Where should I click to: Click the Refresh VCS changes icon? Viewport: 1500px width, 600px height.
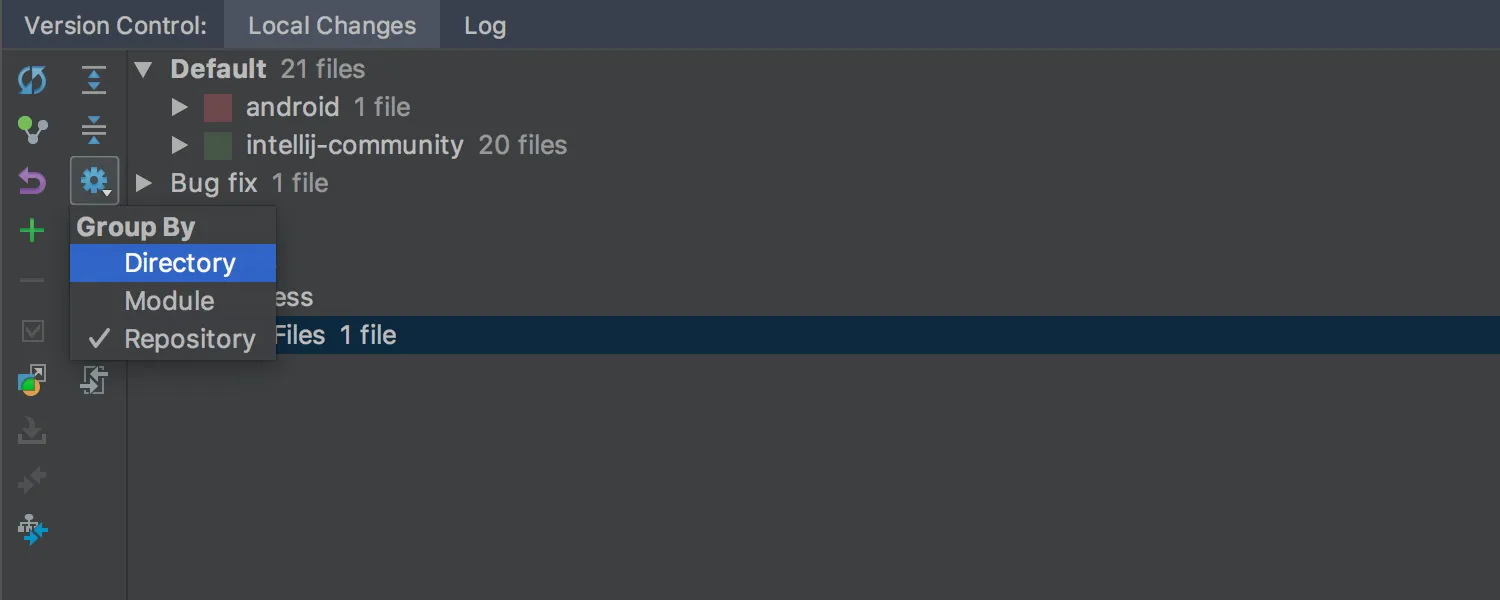[x=32, y=80]
